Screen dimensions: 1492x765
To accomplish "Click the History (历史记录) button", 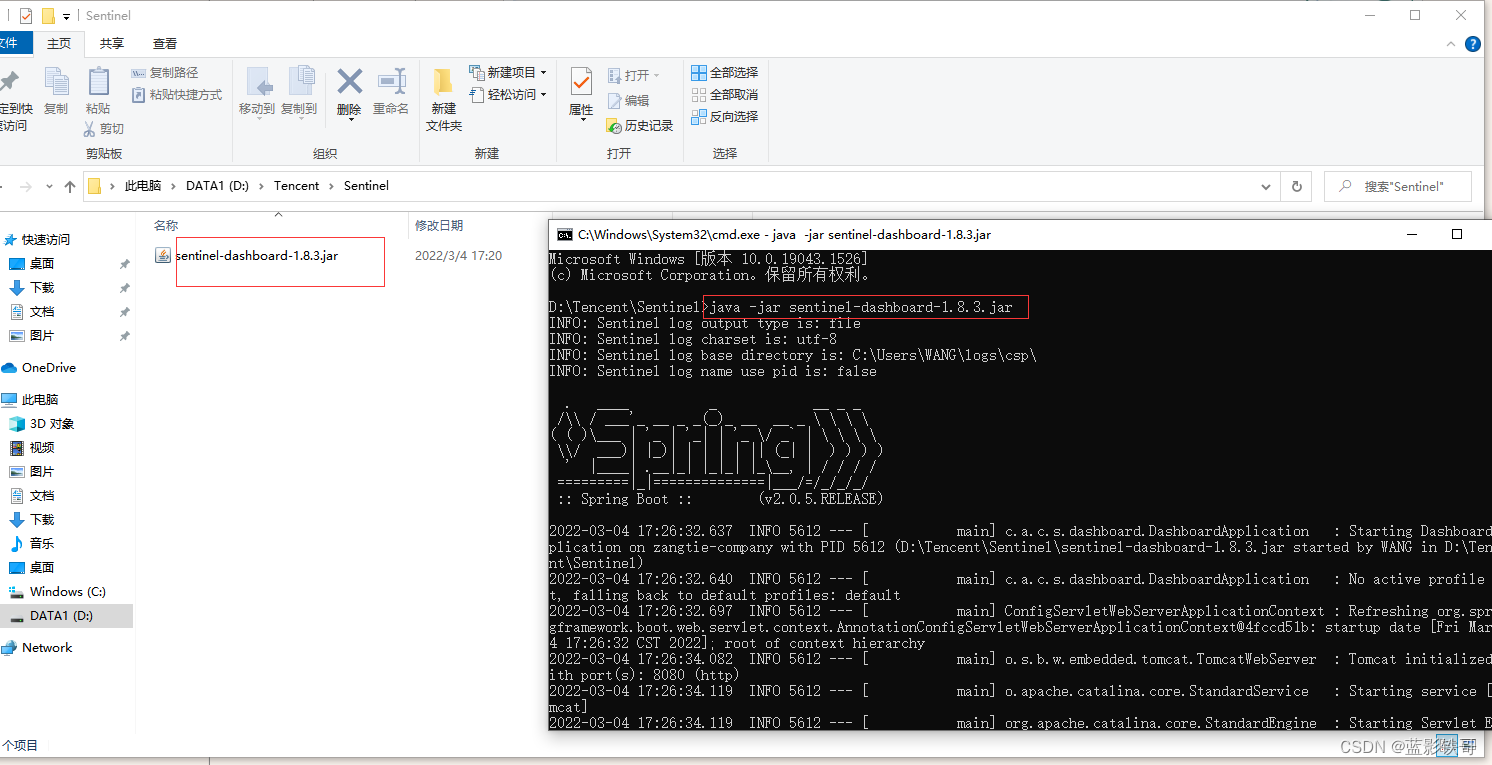I will coord(640,126).
